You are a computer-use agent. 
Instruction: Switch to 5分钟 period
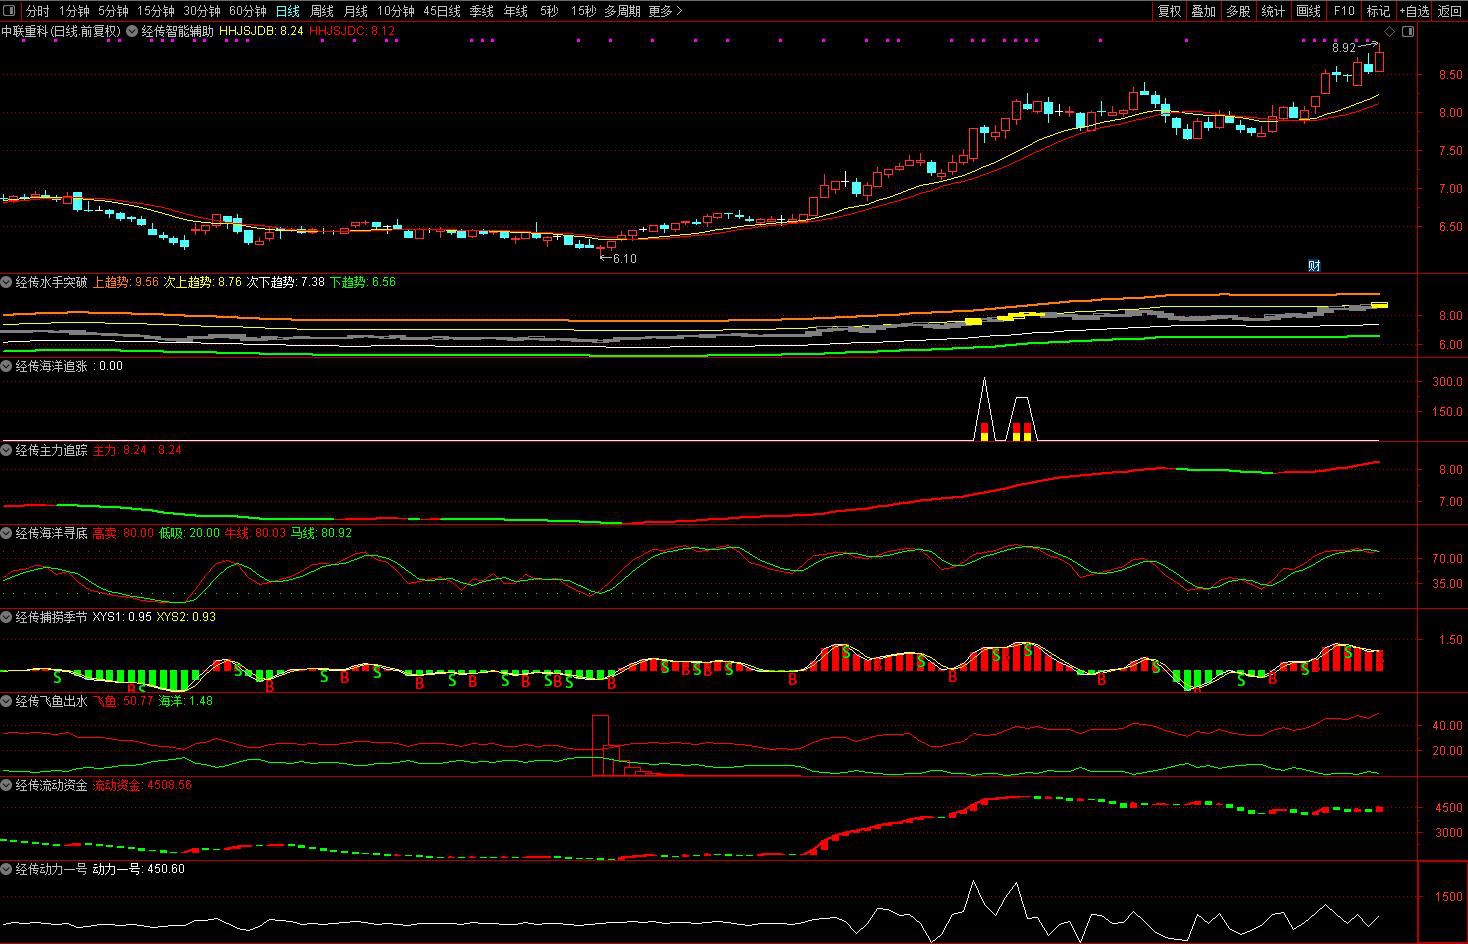pos(113,11)
